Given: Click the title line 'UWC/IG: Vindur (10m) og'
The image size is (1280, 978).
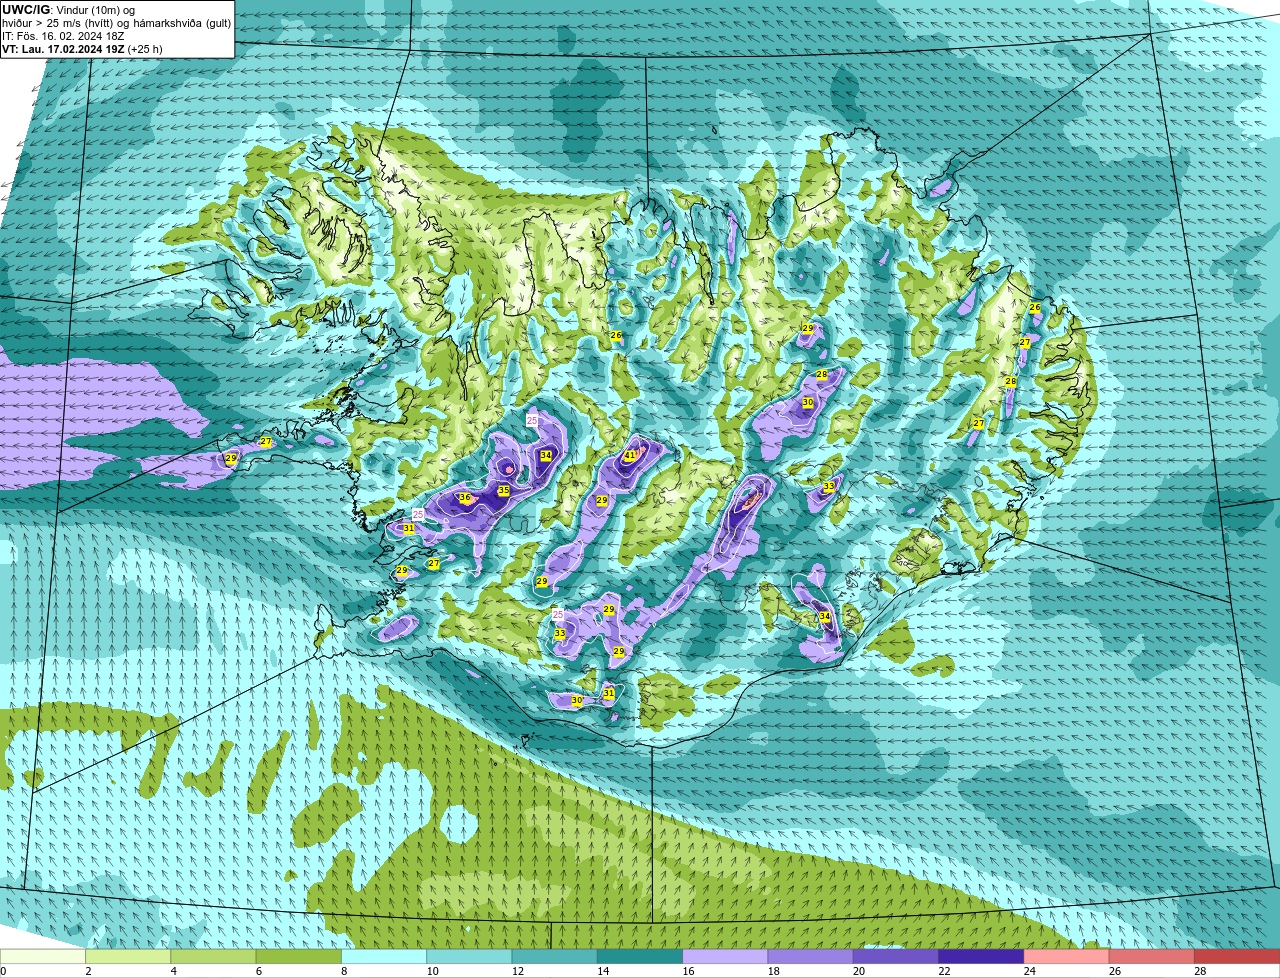Looking at the screenshot, I should click(68, 10).
